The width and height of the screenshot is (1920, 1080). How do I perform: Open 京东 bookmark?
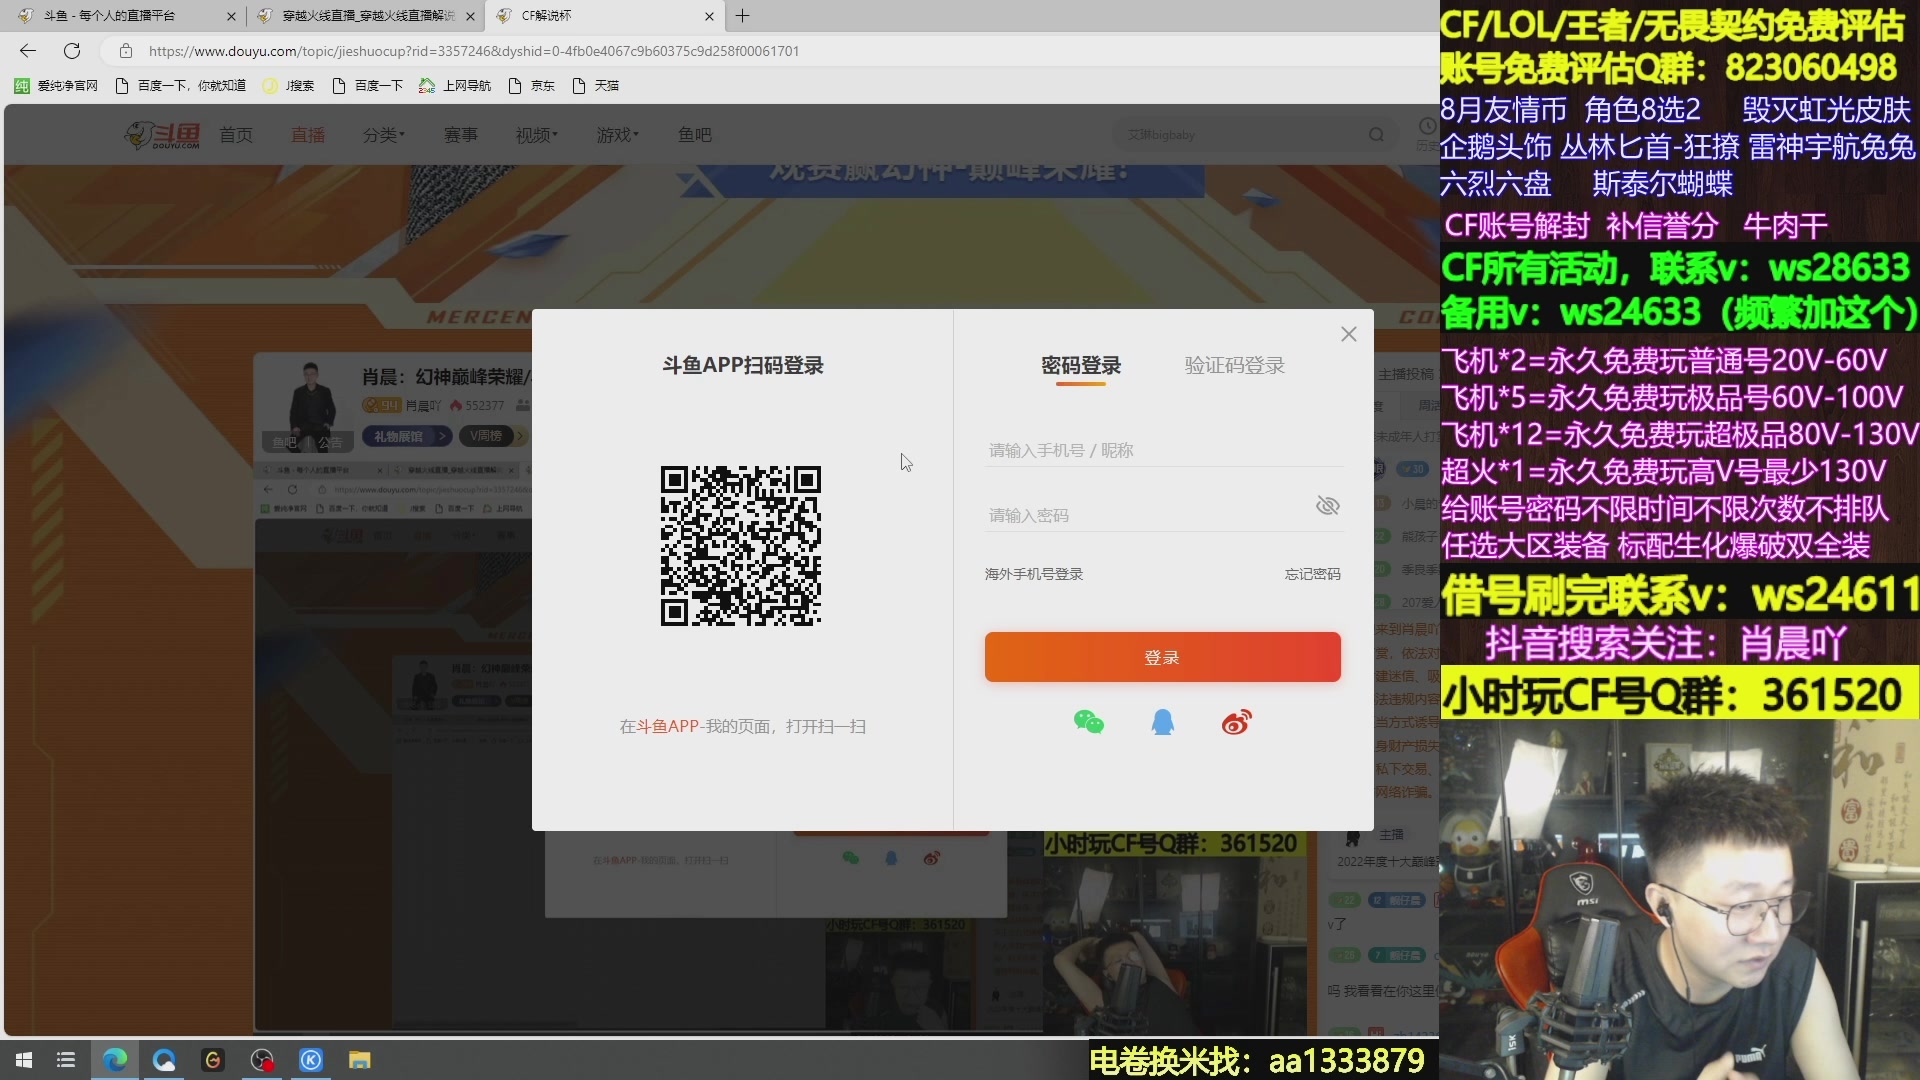(532, 86)
